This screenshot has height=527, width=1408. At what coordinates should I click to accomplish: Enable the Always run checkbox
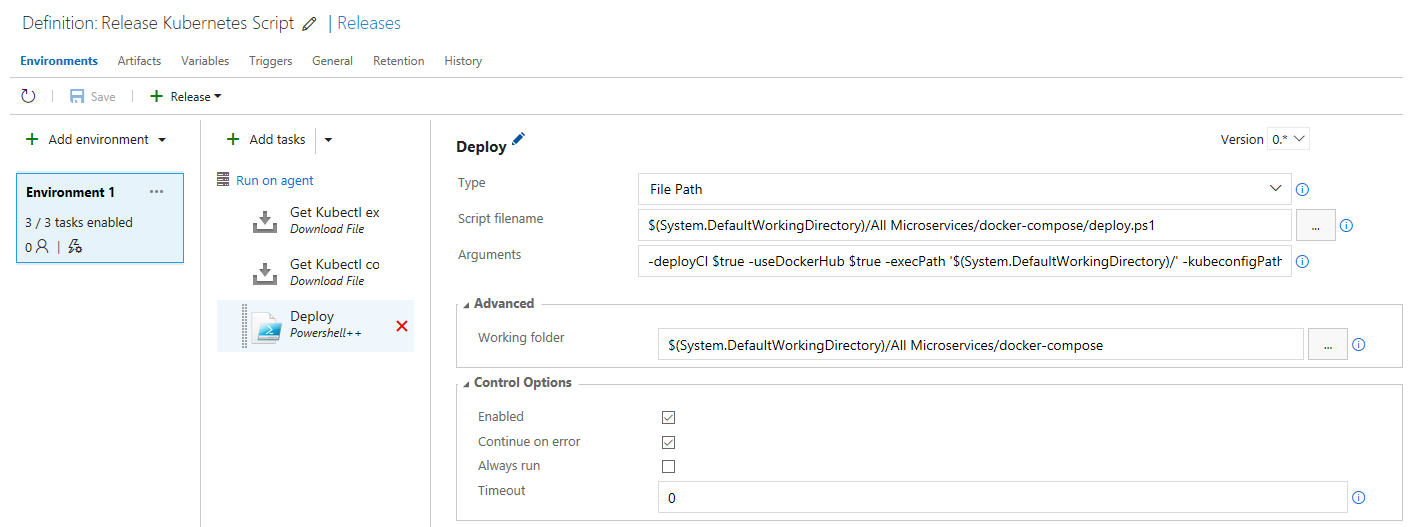click(669, 466)
